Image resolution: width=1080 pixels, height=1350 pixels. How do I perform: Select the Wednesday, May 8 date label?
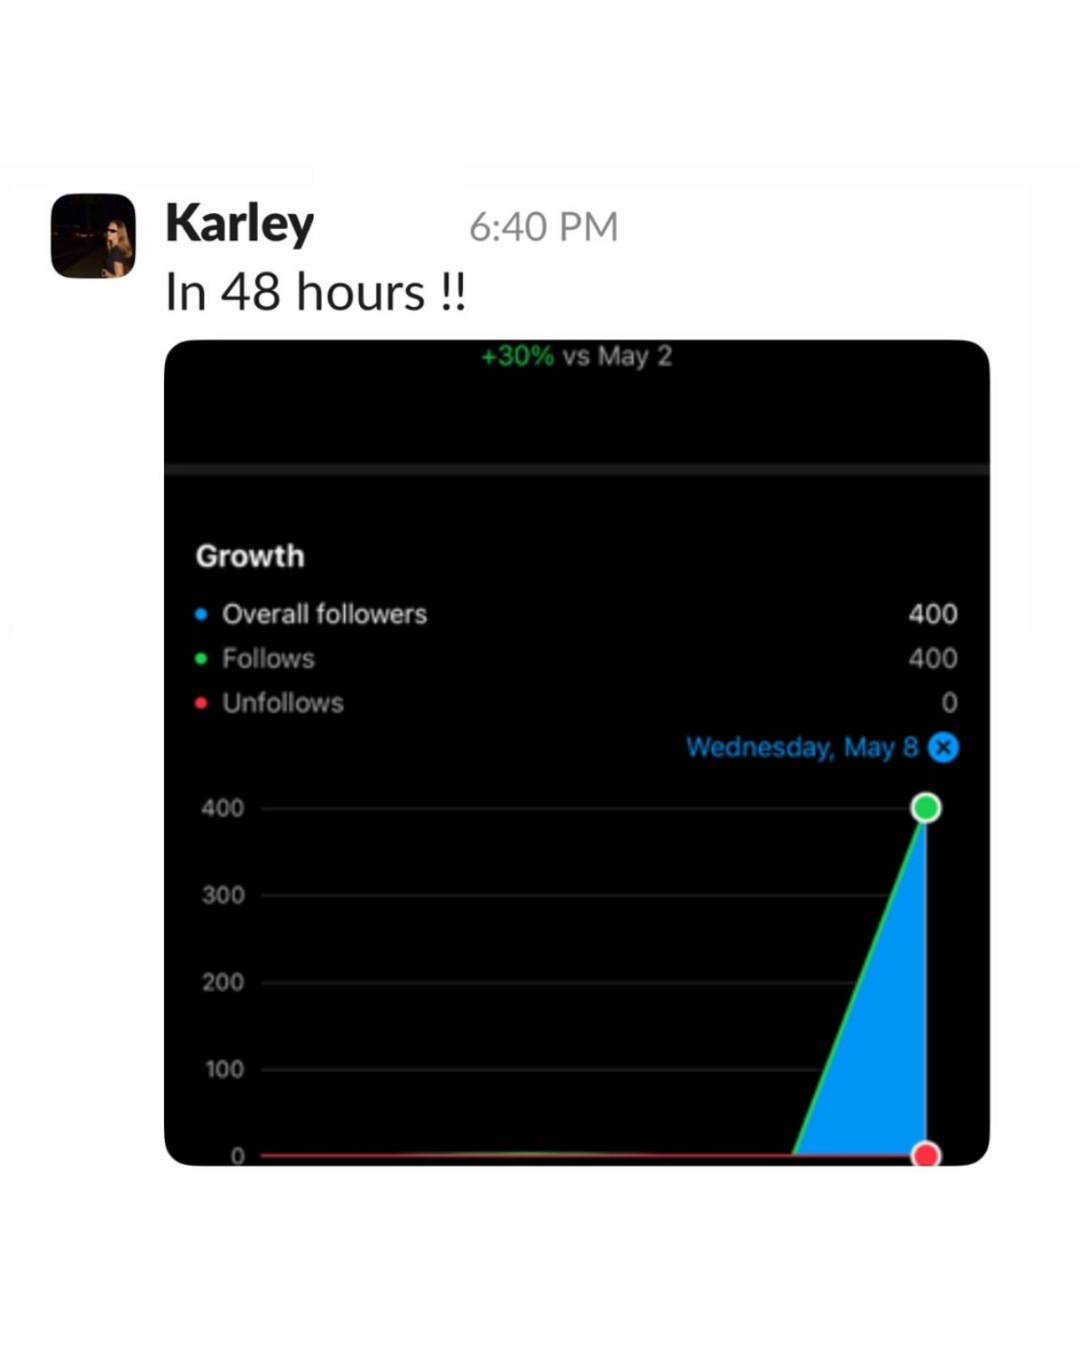[801, 747]
